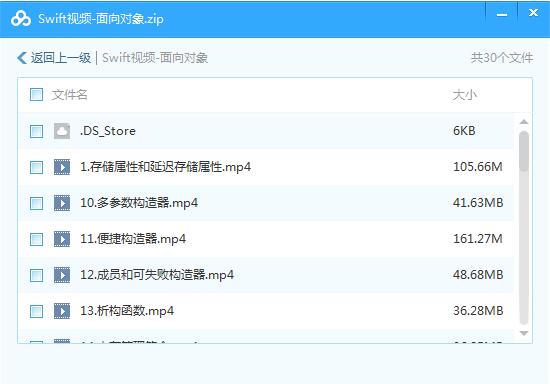Toggle the select-all checkbox beside 文件名

click(x=36, y=94)
